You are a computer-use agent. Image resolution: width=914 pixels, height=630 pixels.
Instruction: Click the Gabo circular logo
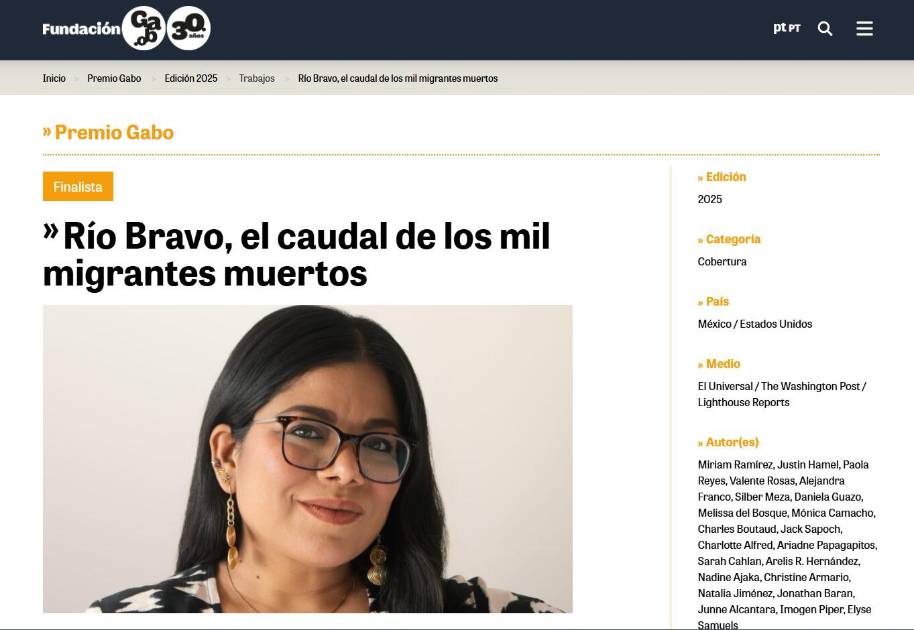coord(143,28)
